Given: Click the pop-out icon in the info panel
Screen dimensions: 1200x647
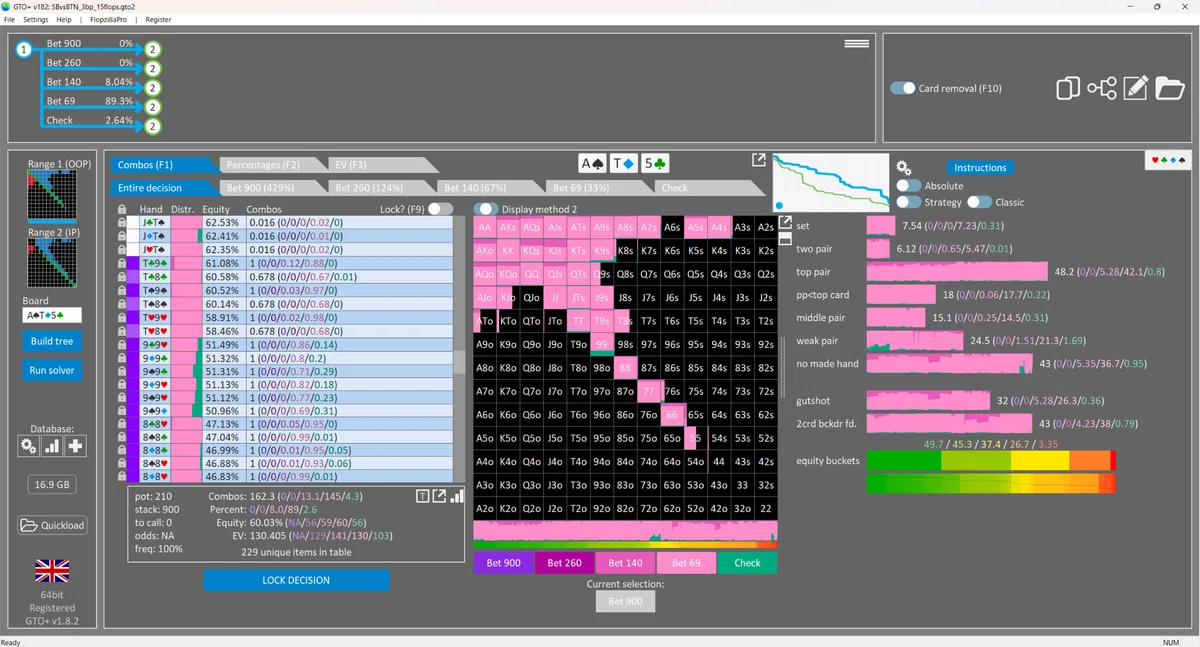Looking at the screenshot, I should [439, 496].
